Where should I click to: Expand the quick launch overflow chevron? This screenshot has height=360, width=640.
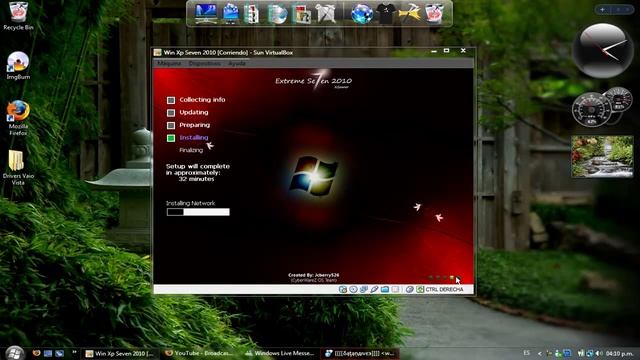tap(74, 353)
